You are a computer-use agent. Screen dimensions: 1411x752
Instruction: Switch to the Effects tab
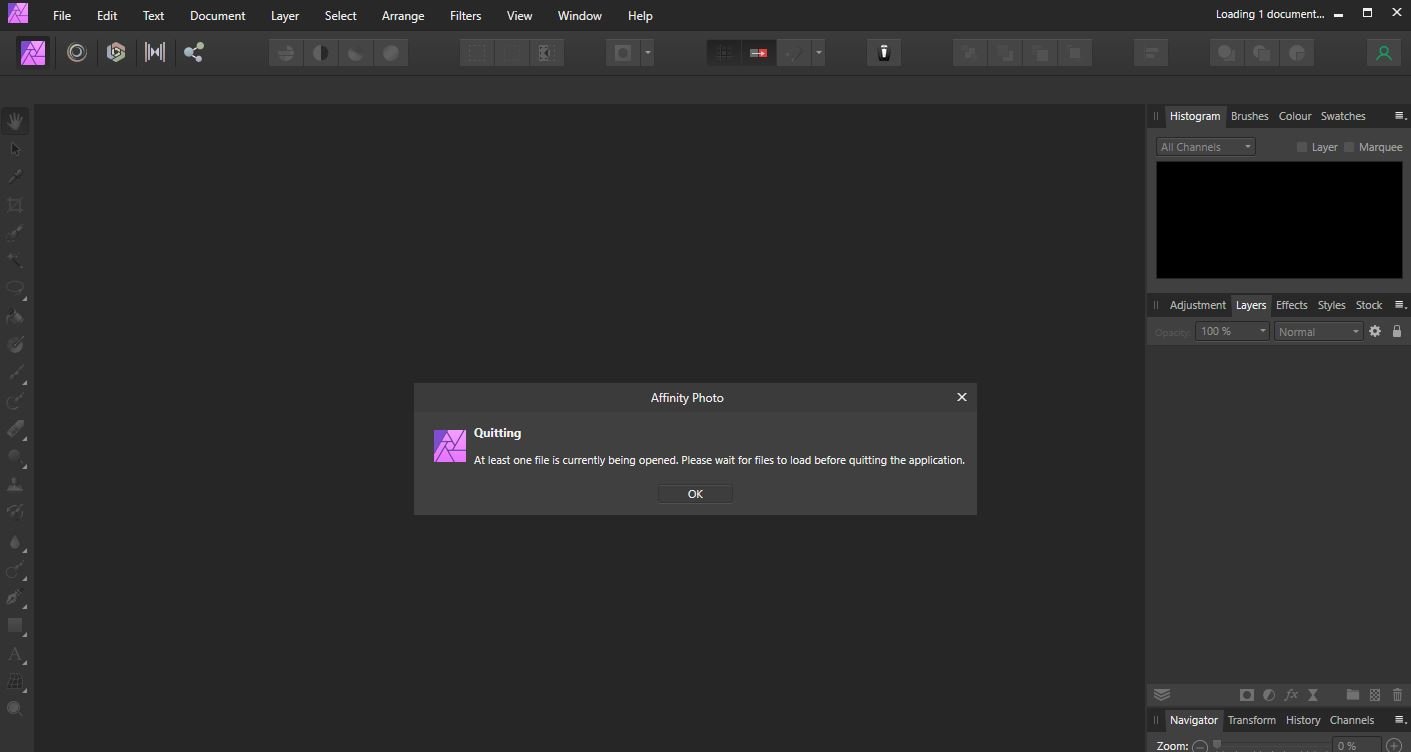(1291, 305)
